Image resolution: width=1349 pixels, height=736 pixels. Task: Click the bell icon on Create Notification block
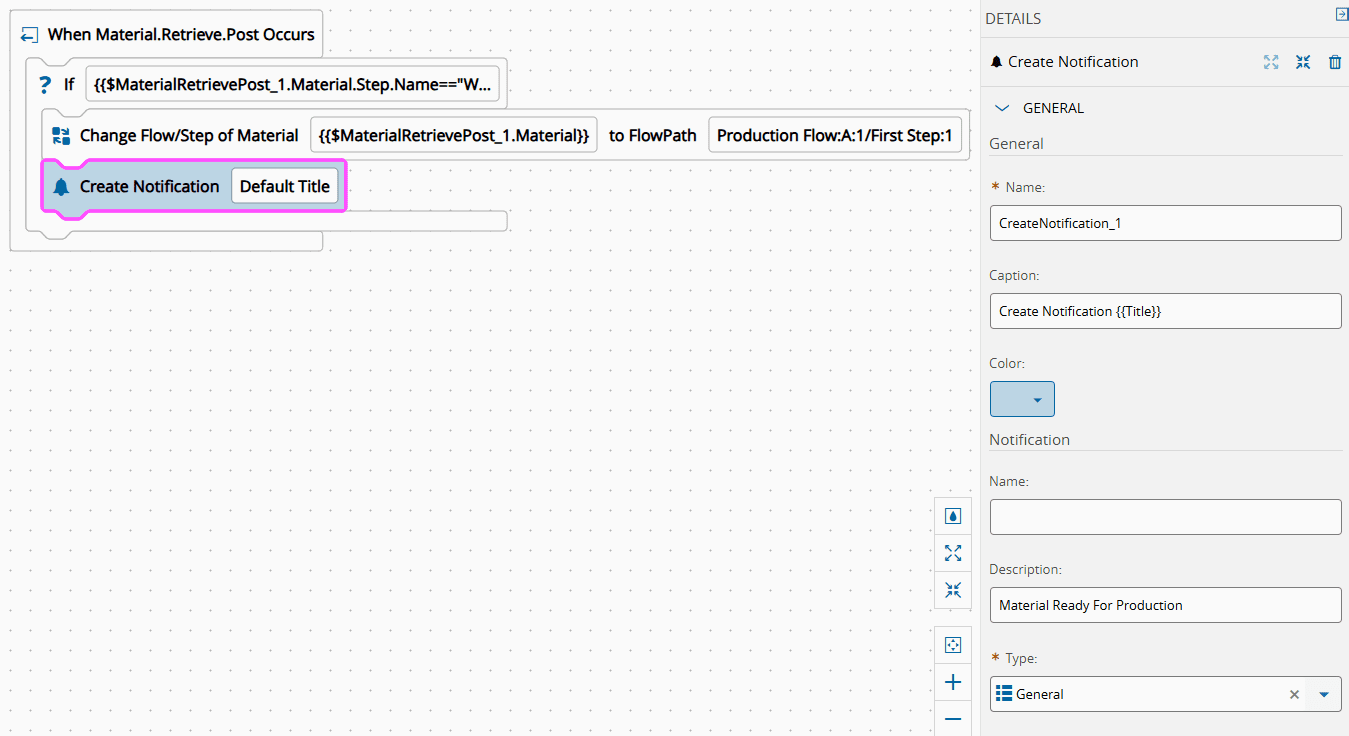(61, 187)
